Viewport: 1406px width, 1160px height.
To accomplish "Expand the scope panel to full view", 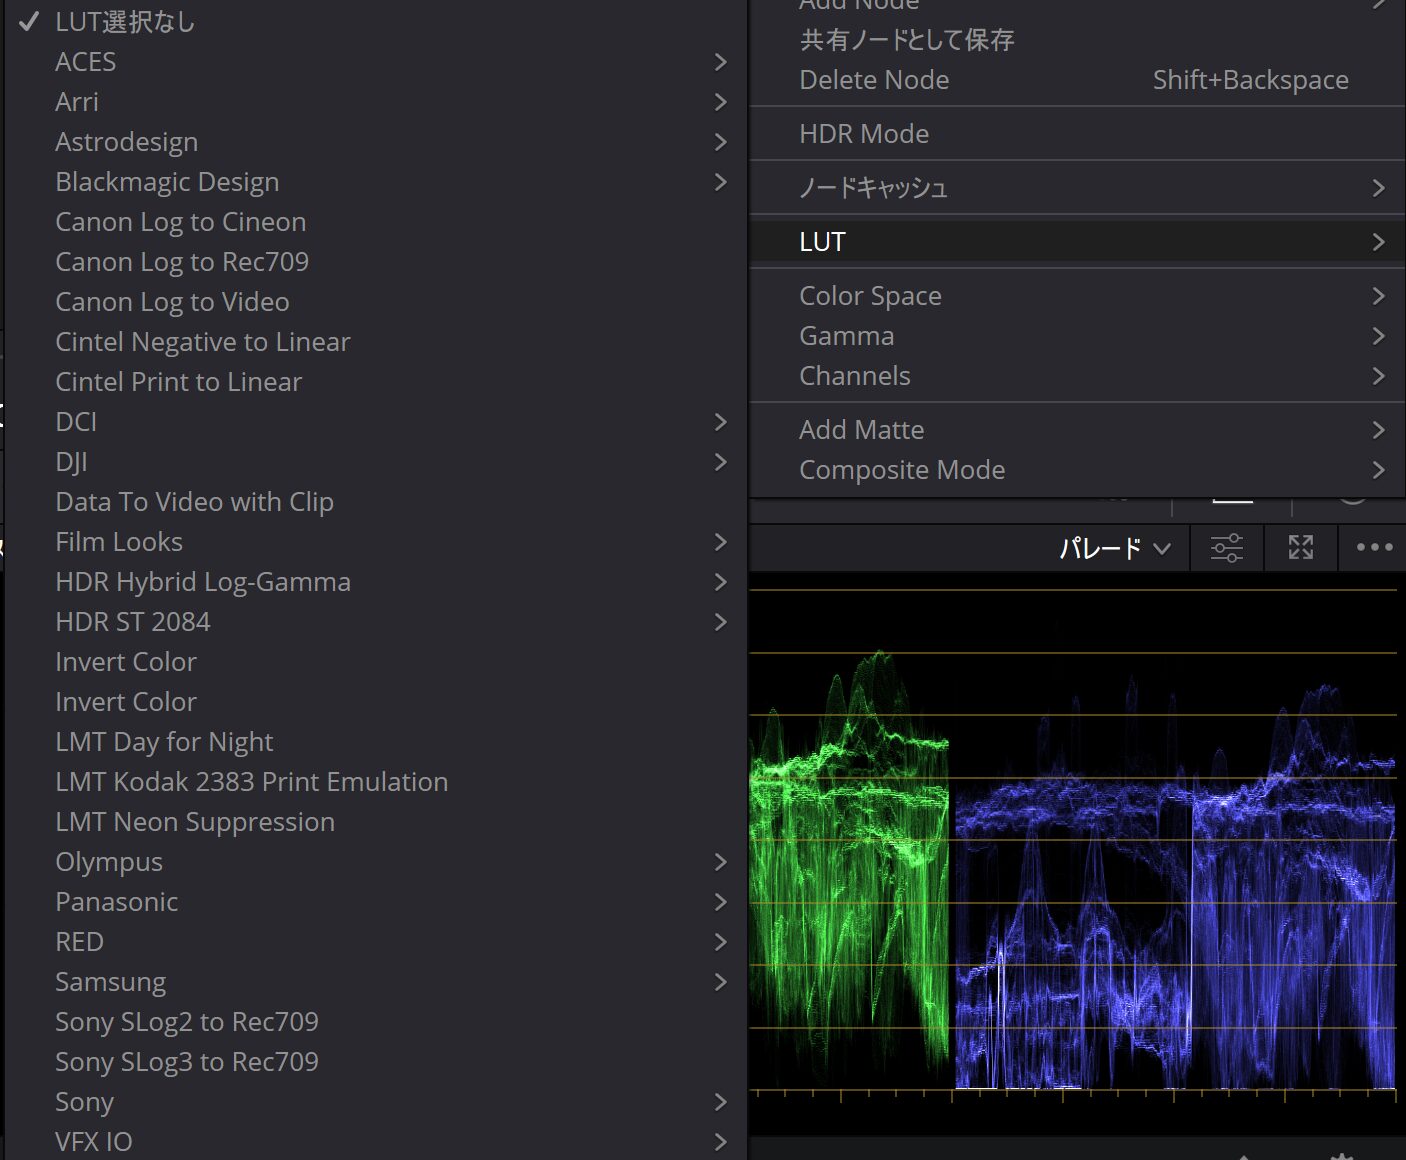I will click(x=1300, y=547).
